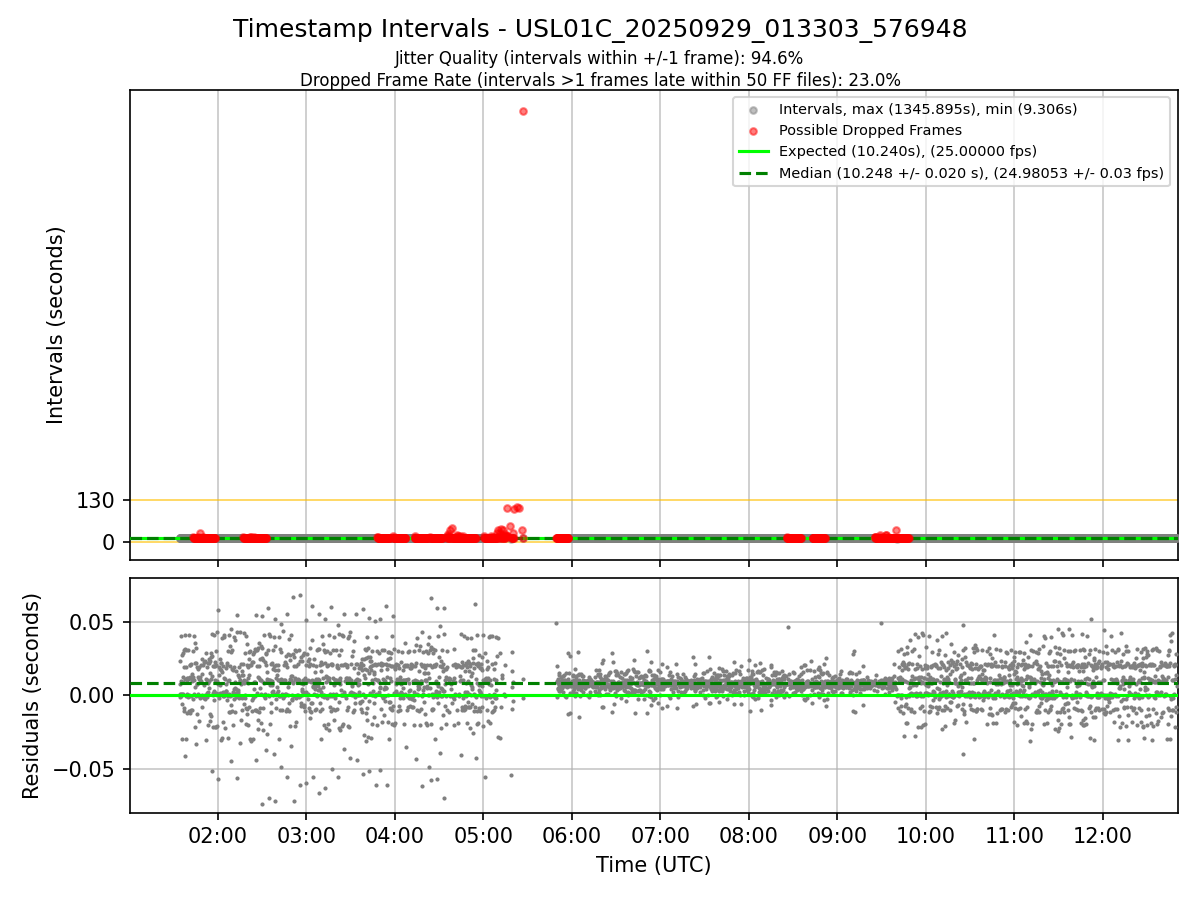
Task: Click the x-axis tick label '04:00'
Action: (395, 835)
